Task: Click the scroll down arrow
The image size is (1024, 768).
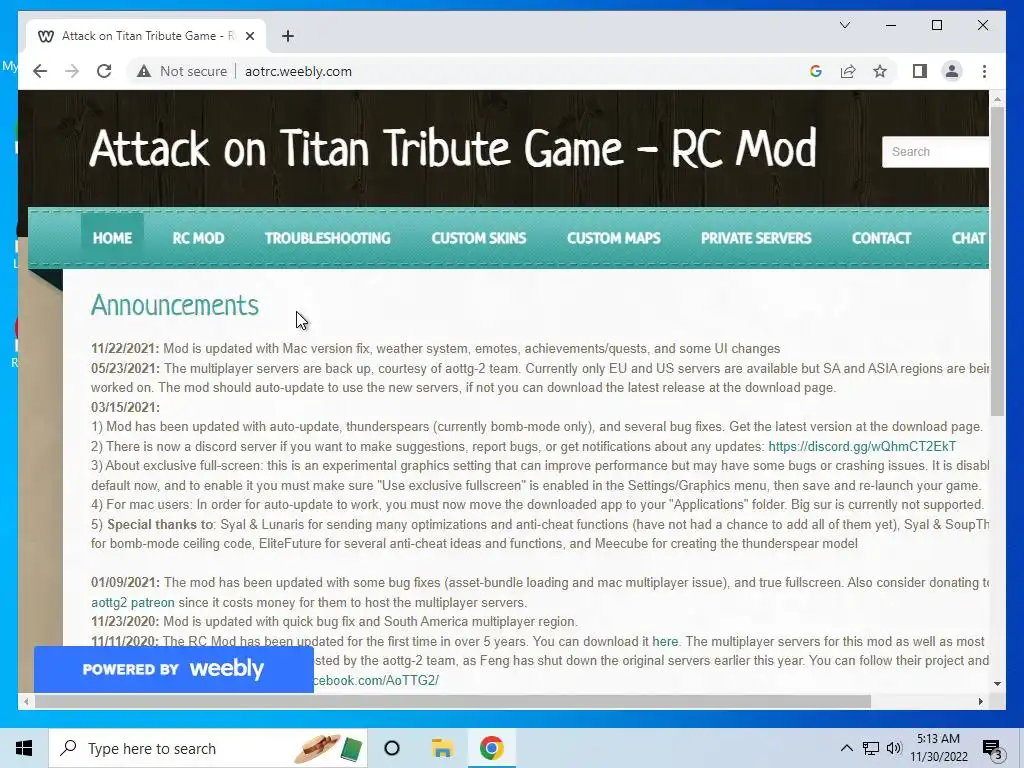Action: coord(997,684)
